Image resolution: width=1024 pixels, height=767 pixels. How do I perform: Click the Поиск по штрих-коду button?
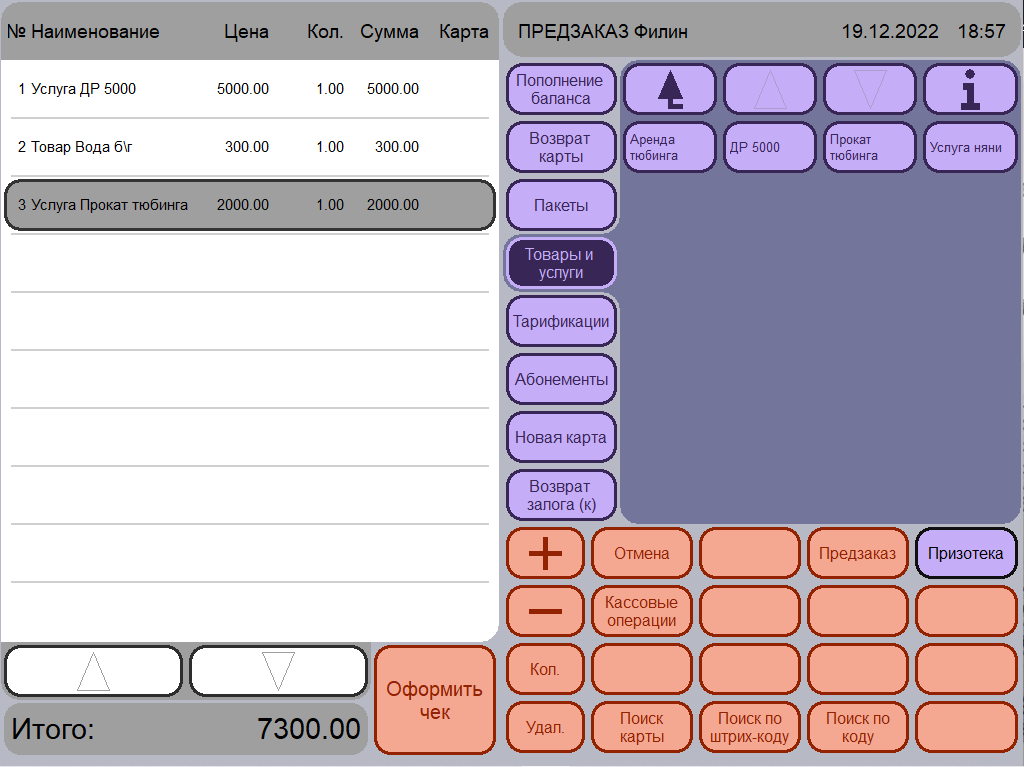point(750,728)
